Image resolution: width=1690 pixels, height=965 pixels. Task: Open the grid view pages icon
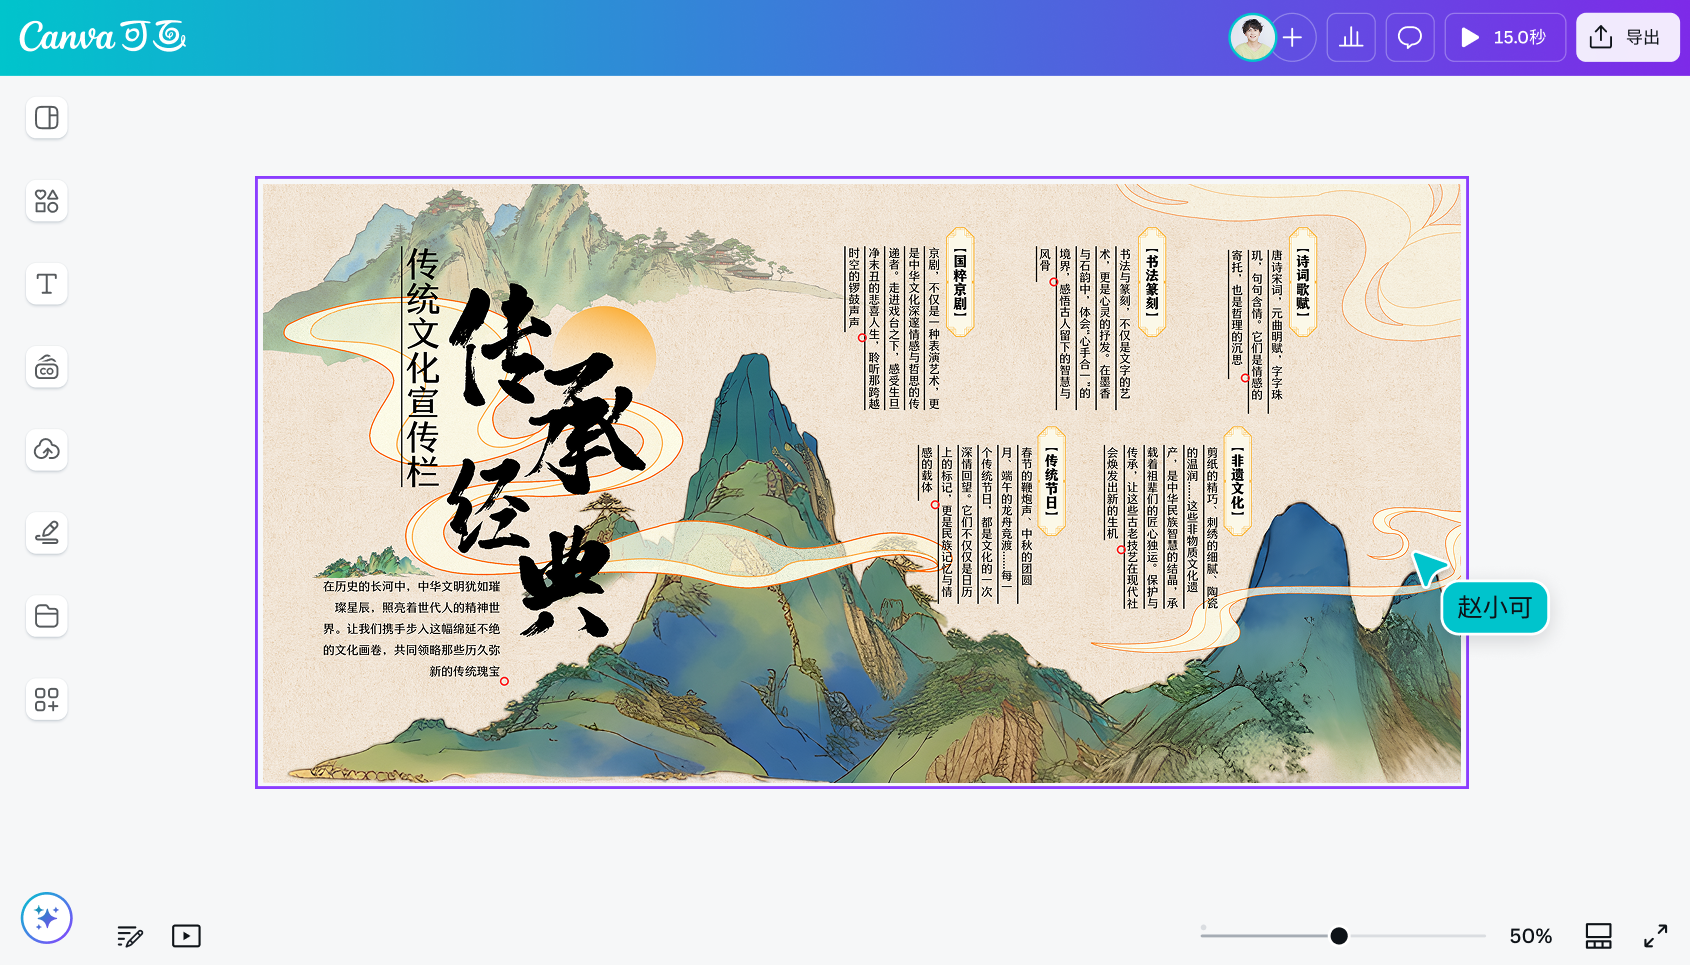pos(1599,936)
